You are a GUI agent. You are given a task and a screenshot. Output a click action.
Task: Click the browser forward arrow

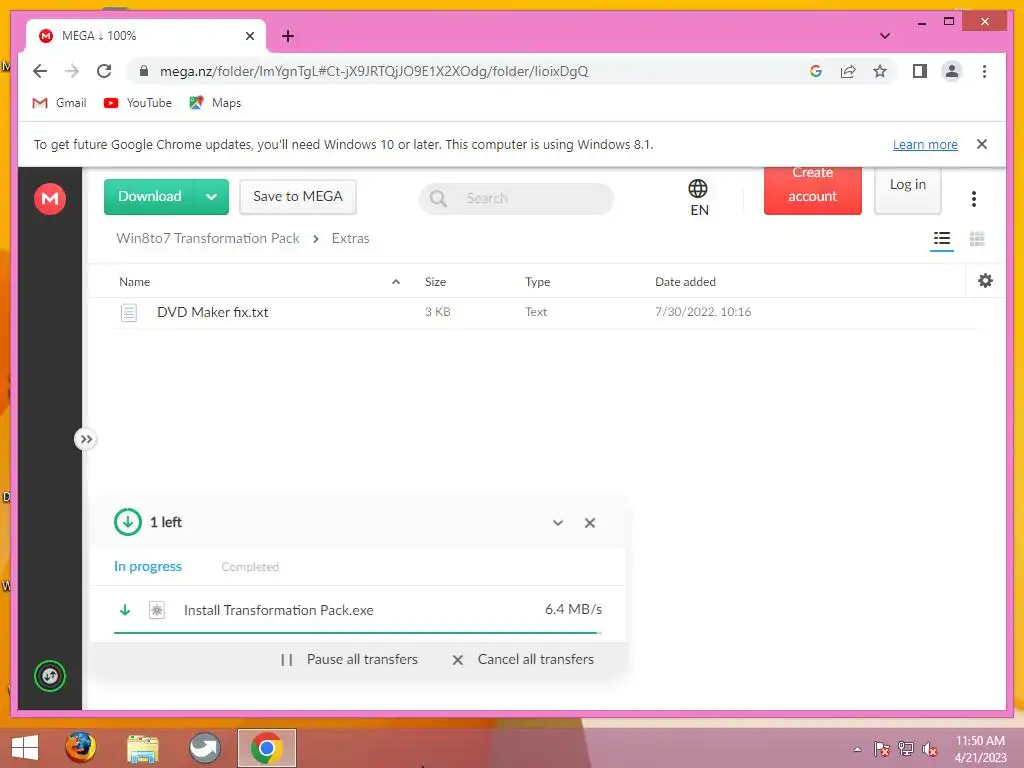[72, 71]
